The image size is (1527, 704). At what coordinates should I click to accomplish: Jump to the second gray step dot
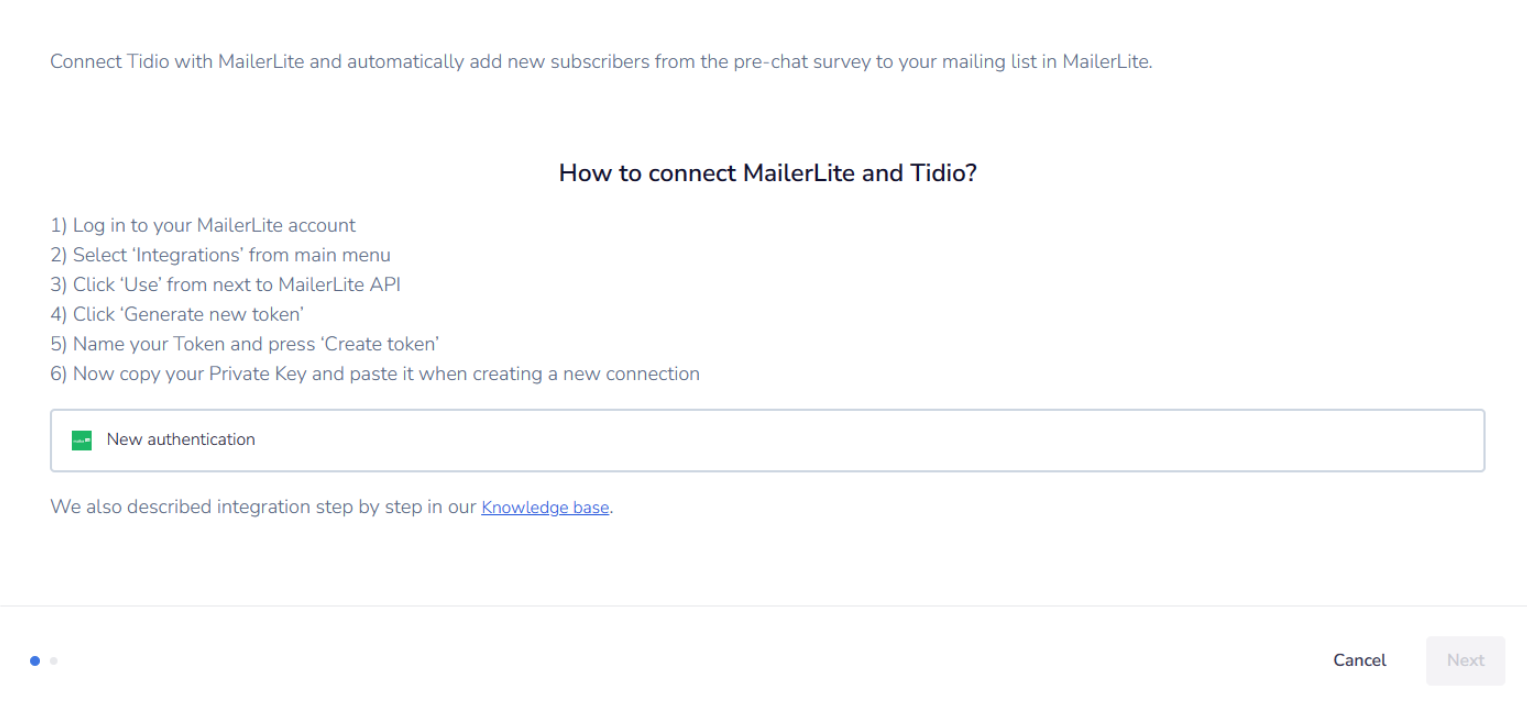53,660
